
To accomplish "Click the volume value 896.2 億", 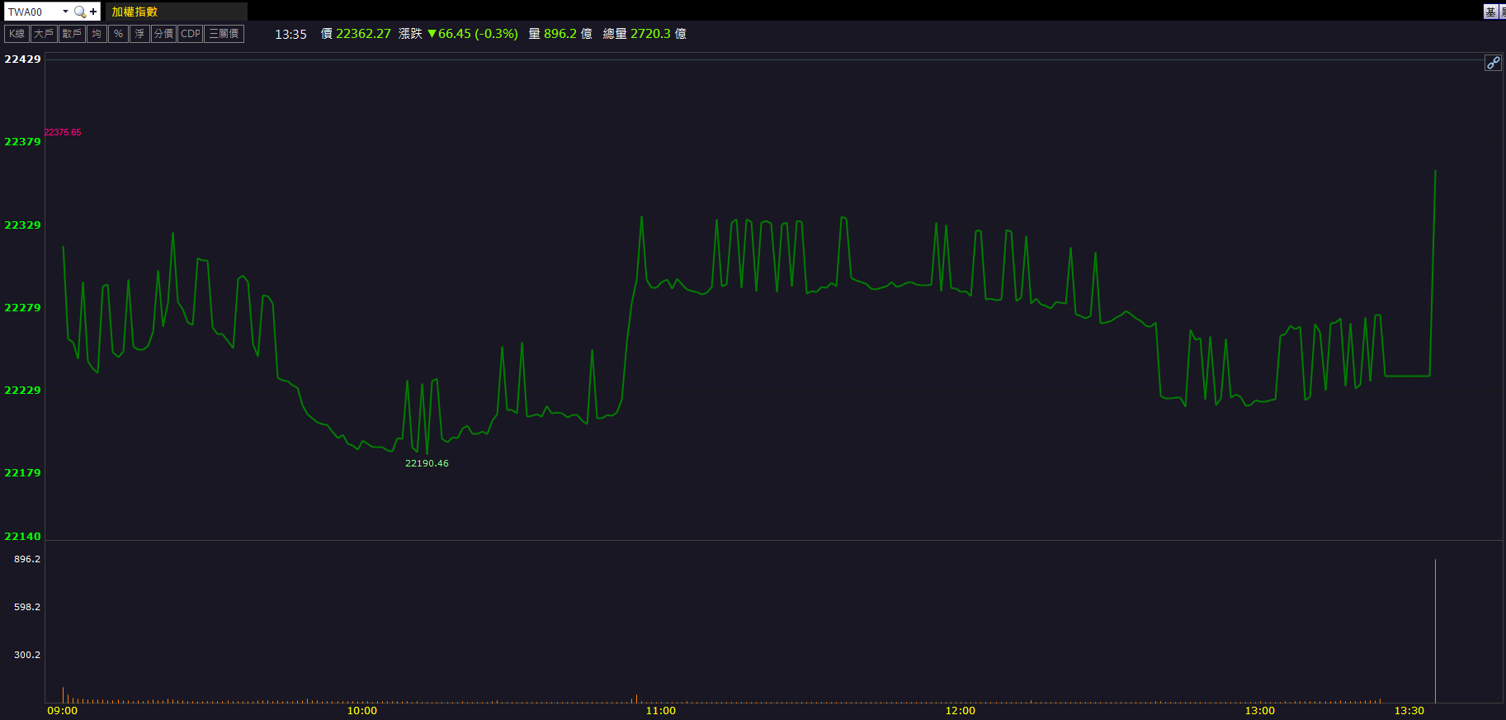I will [568, 34].
